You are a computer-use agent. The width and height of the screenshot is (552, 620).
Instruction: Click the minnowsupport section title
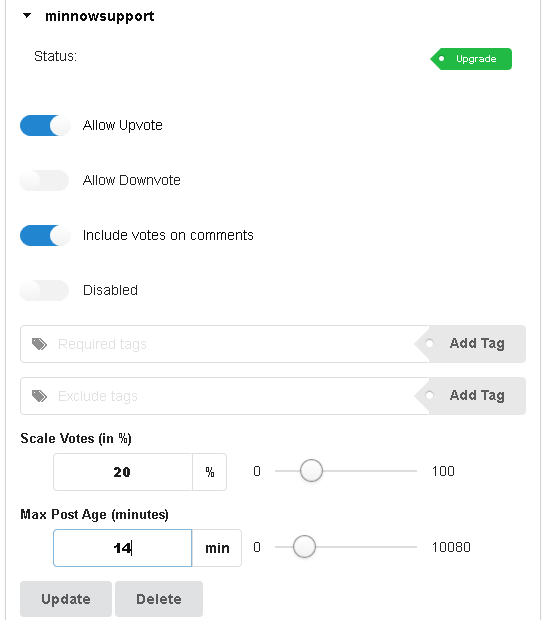tap(100, 17)
